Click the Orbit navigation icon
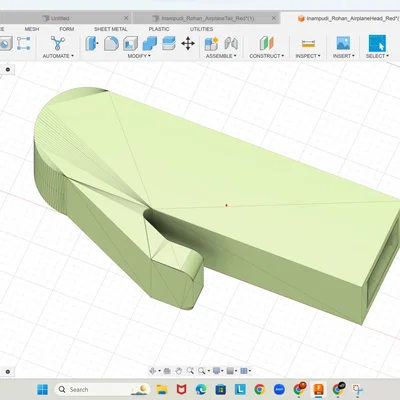The width and height of the screenshot is (400, 400). click(x=152, y=371)
